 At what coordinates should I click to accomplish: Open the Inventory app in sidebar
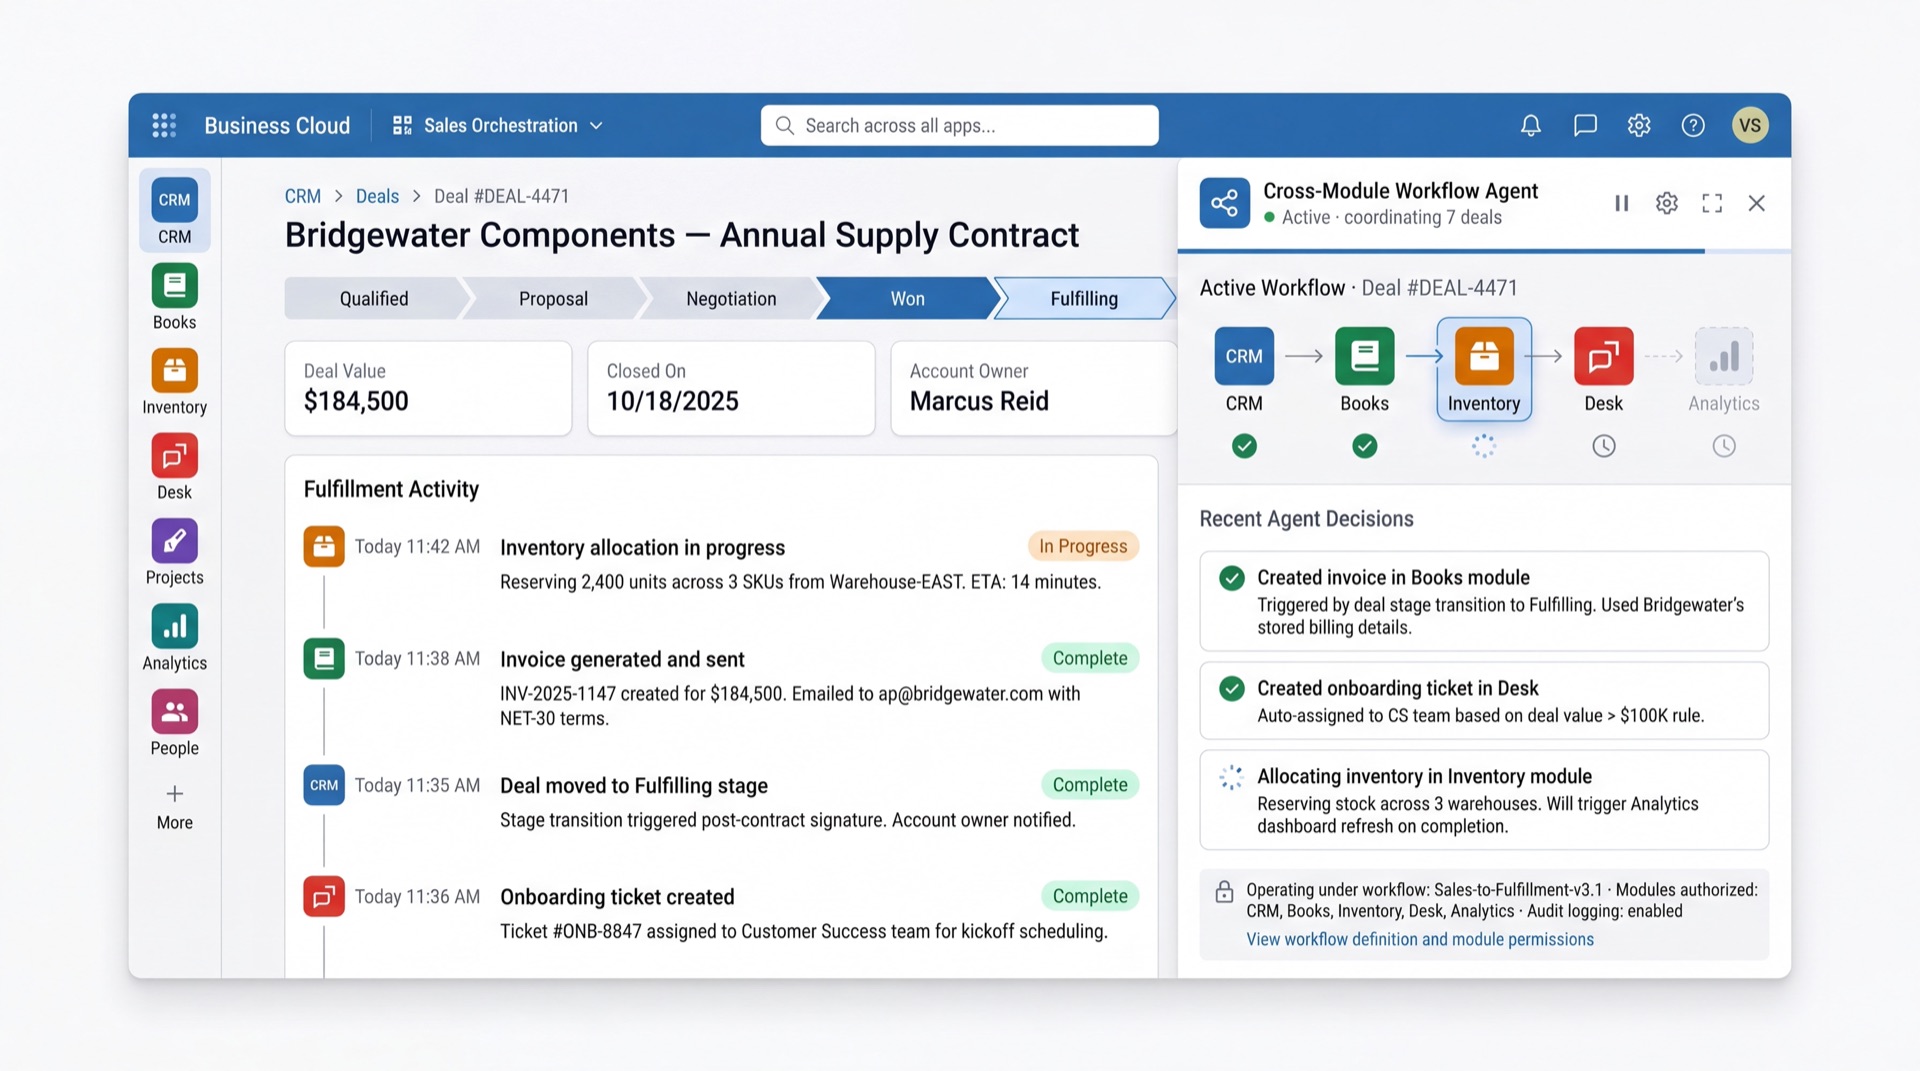pos(174,381)
